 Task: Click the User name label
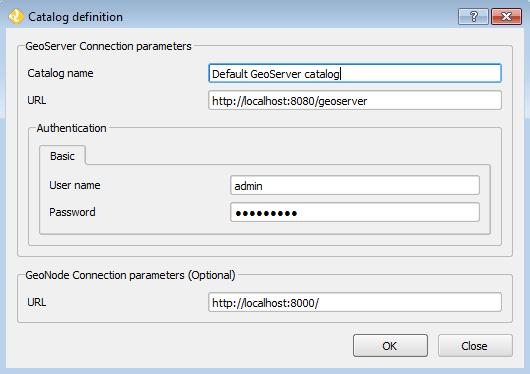coord(75,185)
